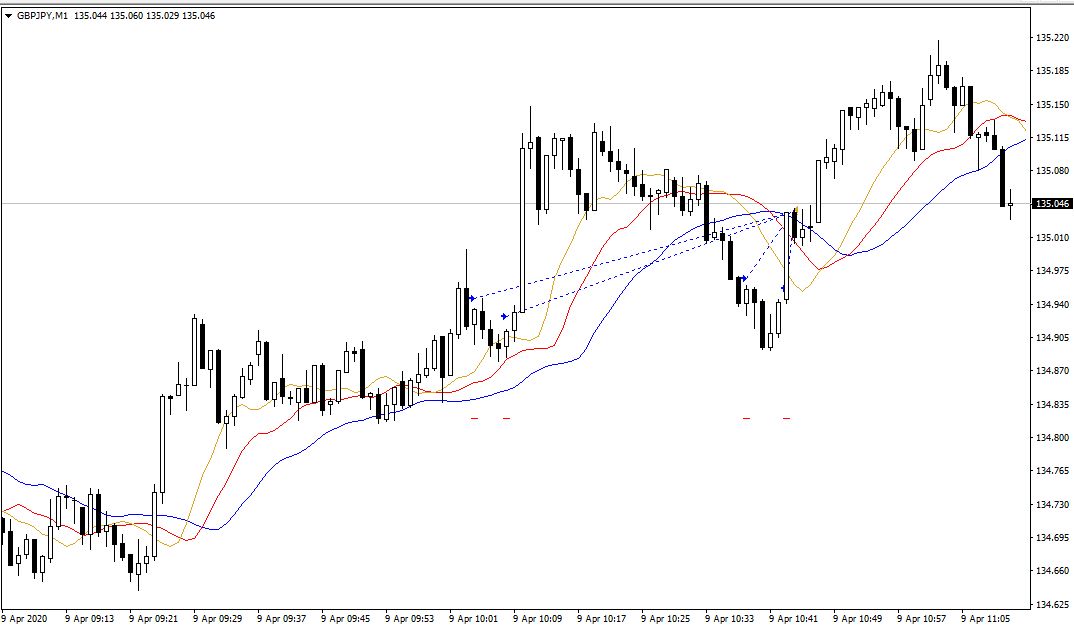Click the 134.625 price axis label
Viewport: 1074px width, 626px height.
(x=1053, y=605)
